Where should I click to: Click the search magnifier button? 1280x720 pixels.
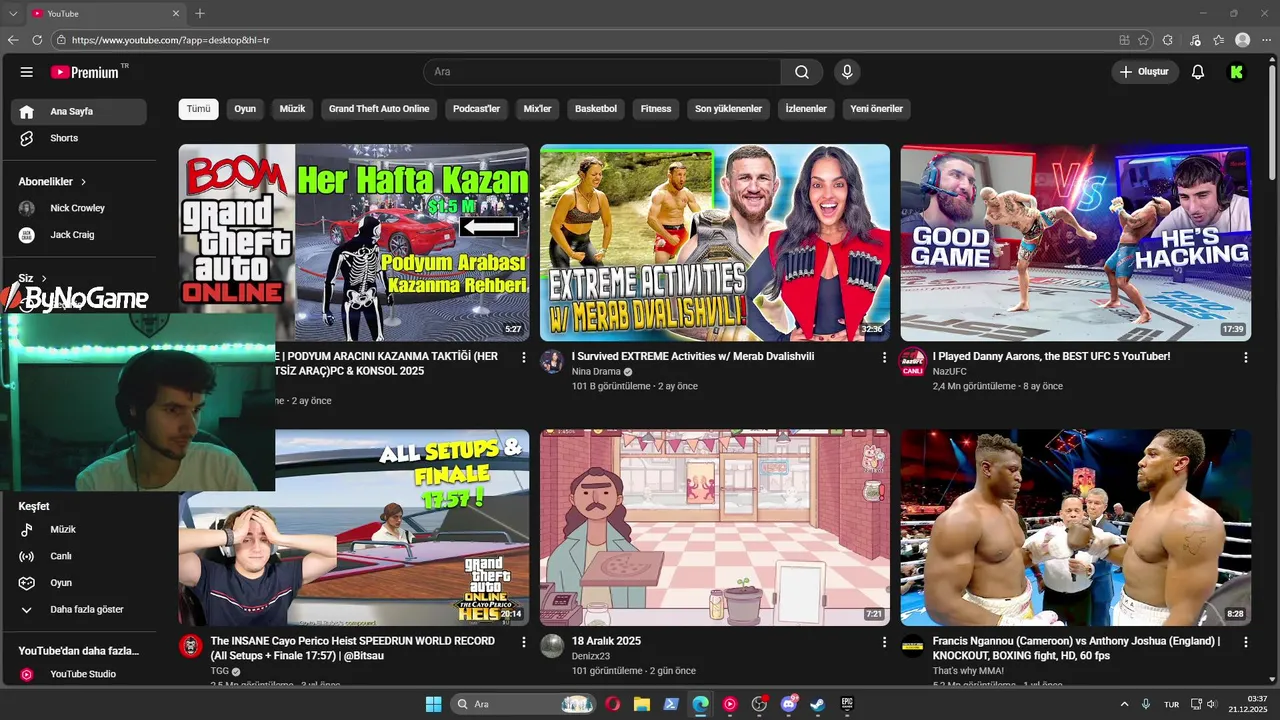point(802,72)
